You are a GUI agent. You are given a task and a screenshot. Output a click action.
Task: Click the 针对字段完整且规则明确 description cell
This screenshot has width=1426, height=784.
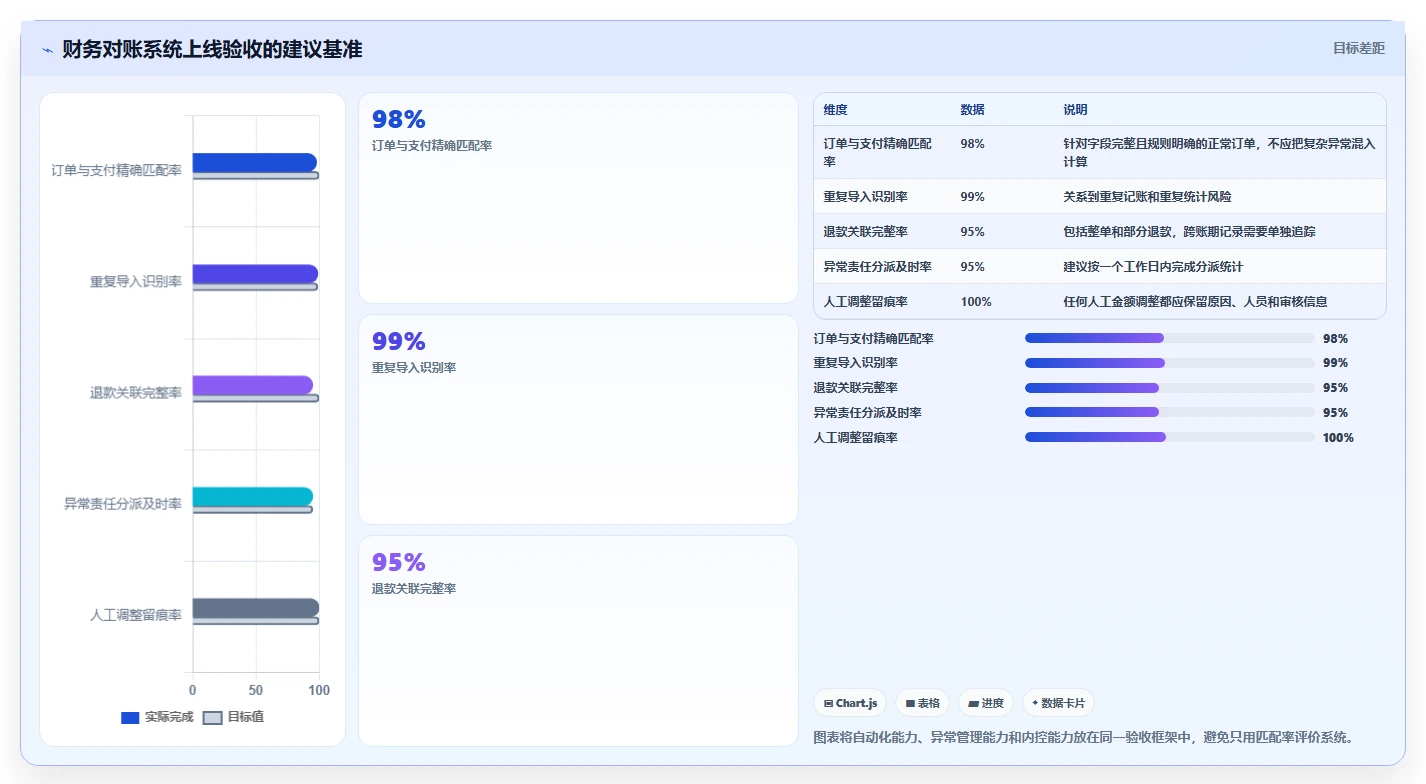coord(1219,152)
